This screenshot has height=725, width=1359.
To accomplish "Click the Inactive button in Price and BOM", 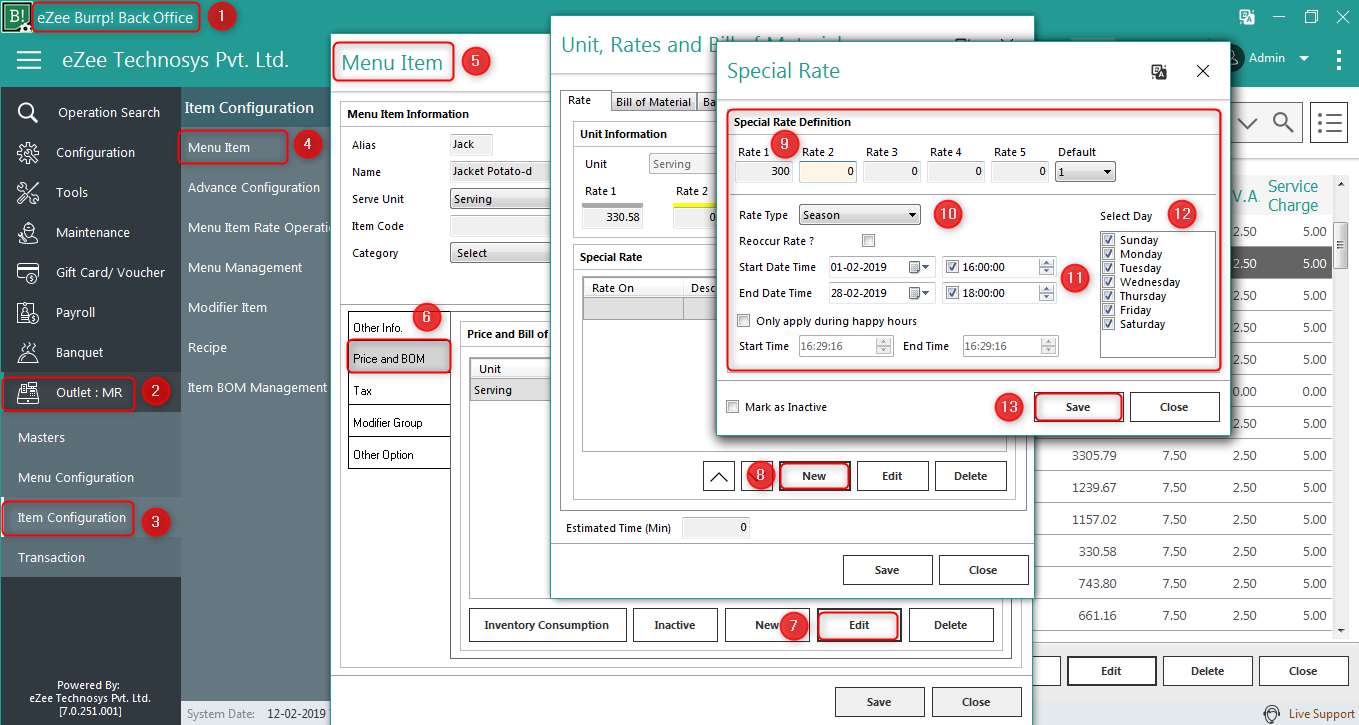I will [x=675, y=625].
